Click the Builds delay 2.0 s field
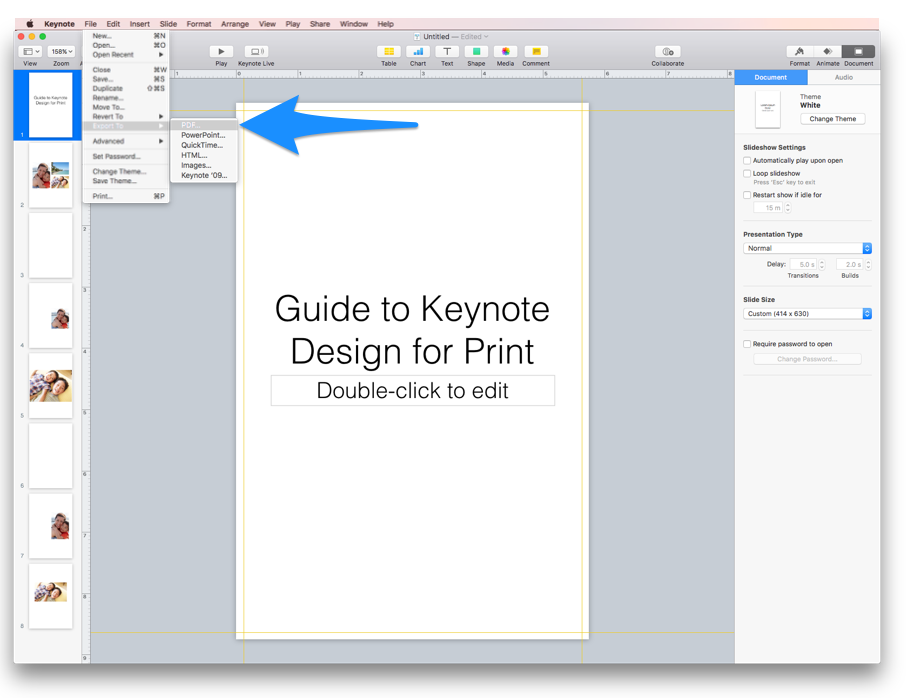The height and width of the screenshot is (698, 908). point(850,265)
